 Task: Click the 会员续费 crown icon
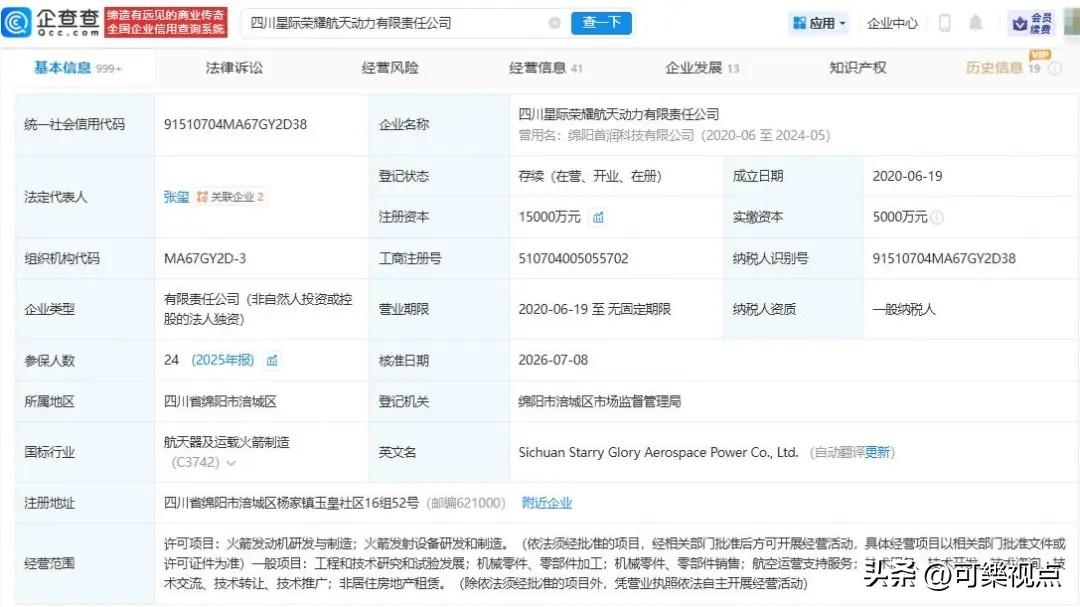click(1031, 23)
